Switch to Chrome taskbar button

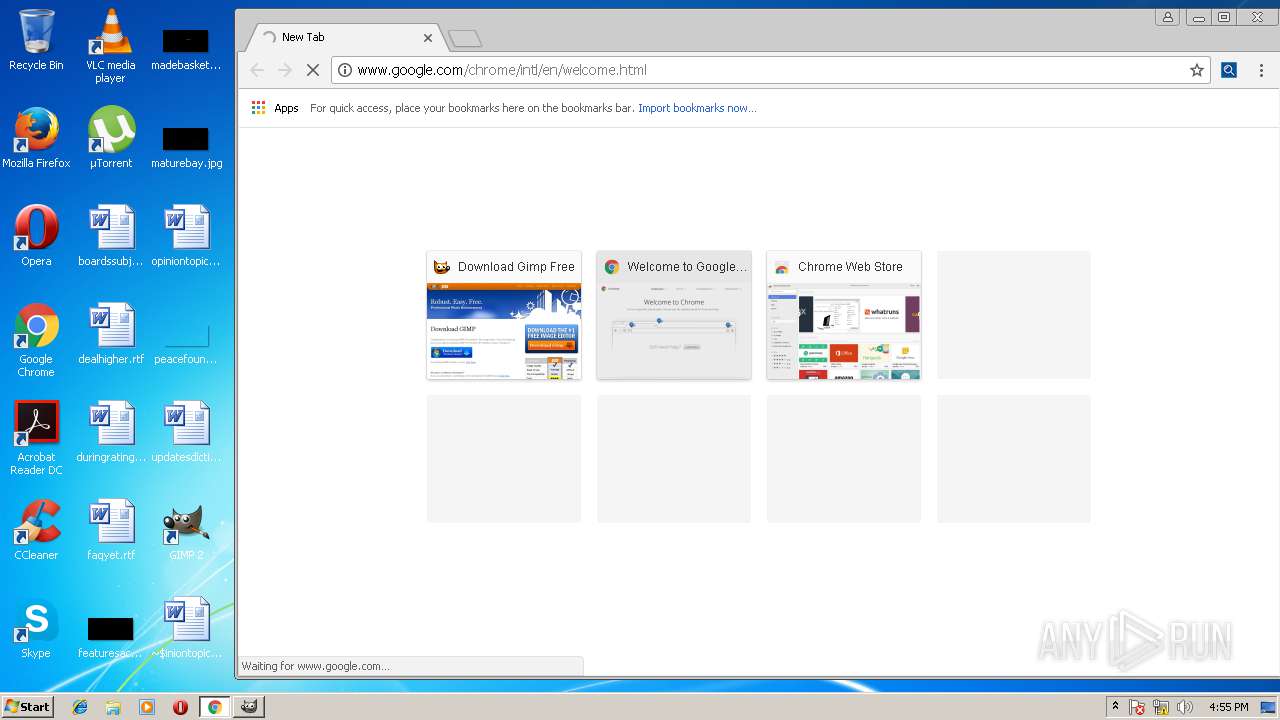[x=214, y=707]
